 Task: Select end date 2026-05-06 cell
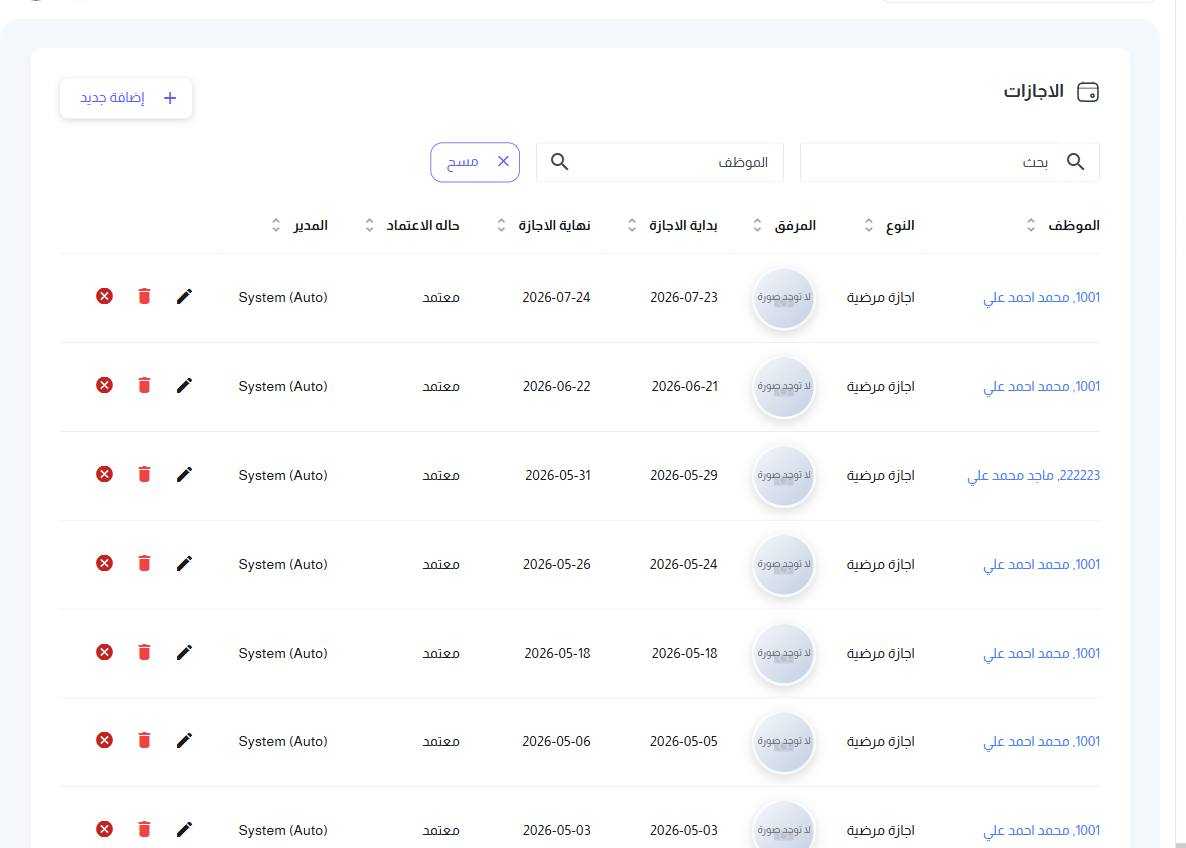tap(556, 741)
